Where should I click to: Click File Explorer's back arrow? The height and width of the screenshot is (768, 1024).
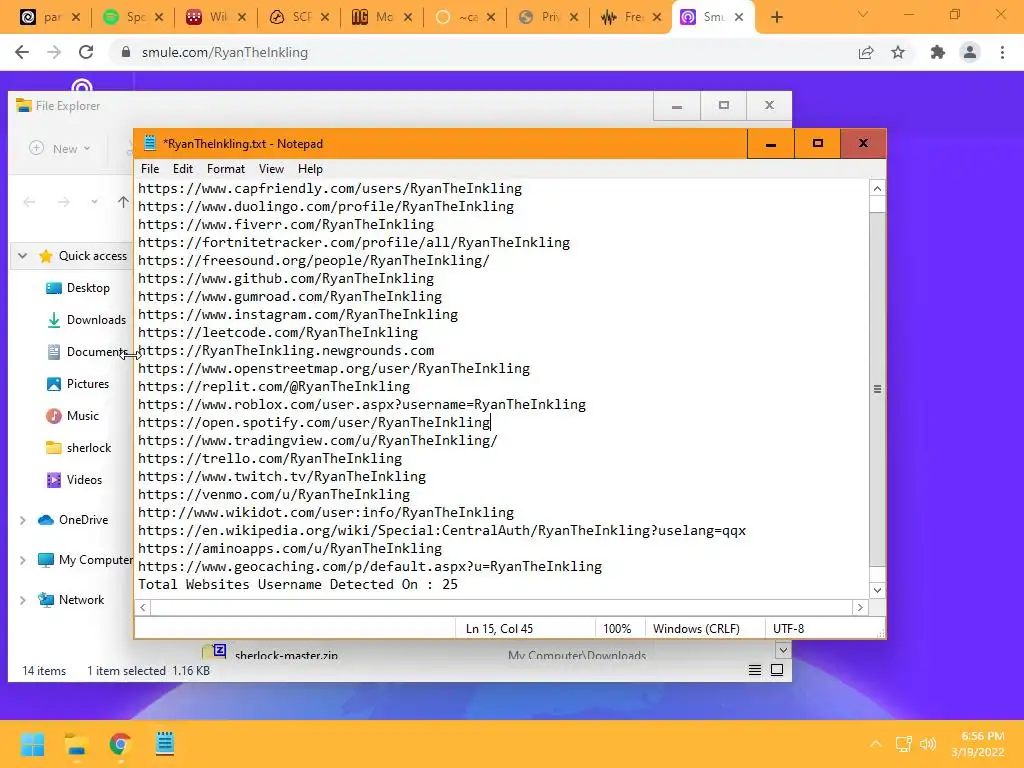click(x=29, y=202)
